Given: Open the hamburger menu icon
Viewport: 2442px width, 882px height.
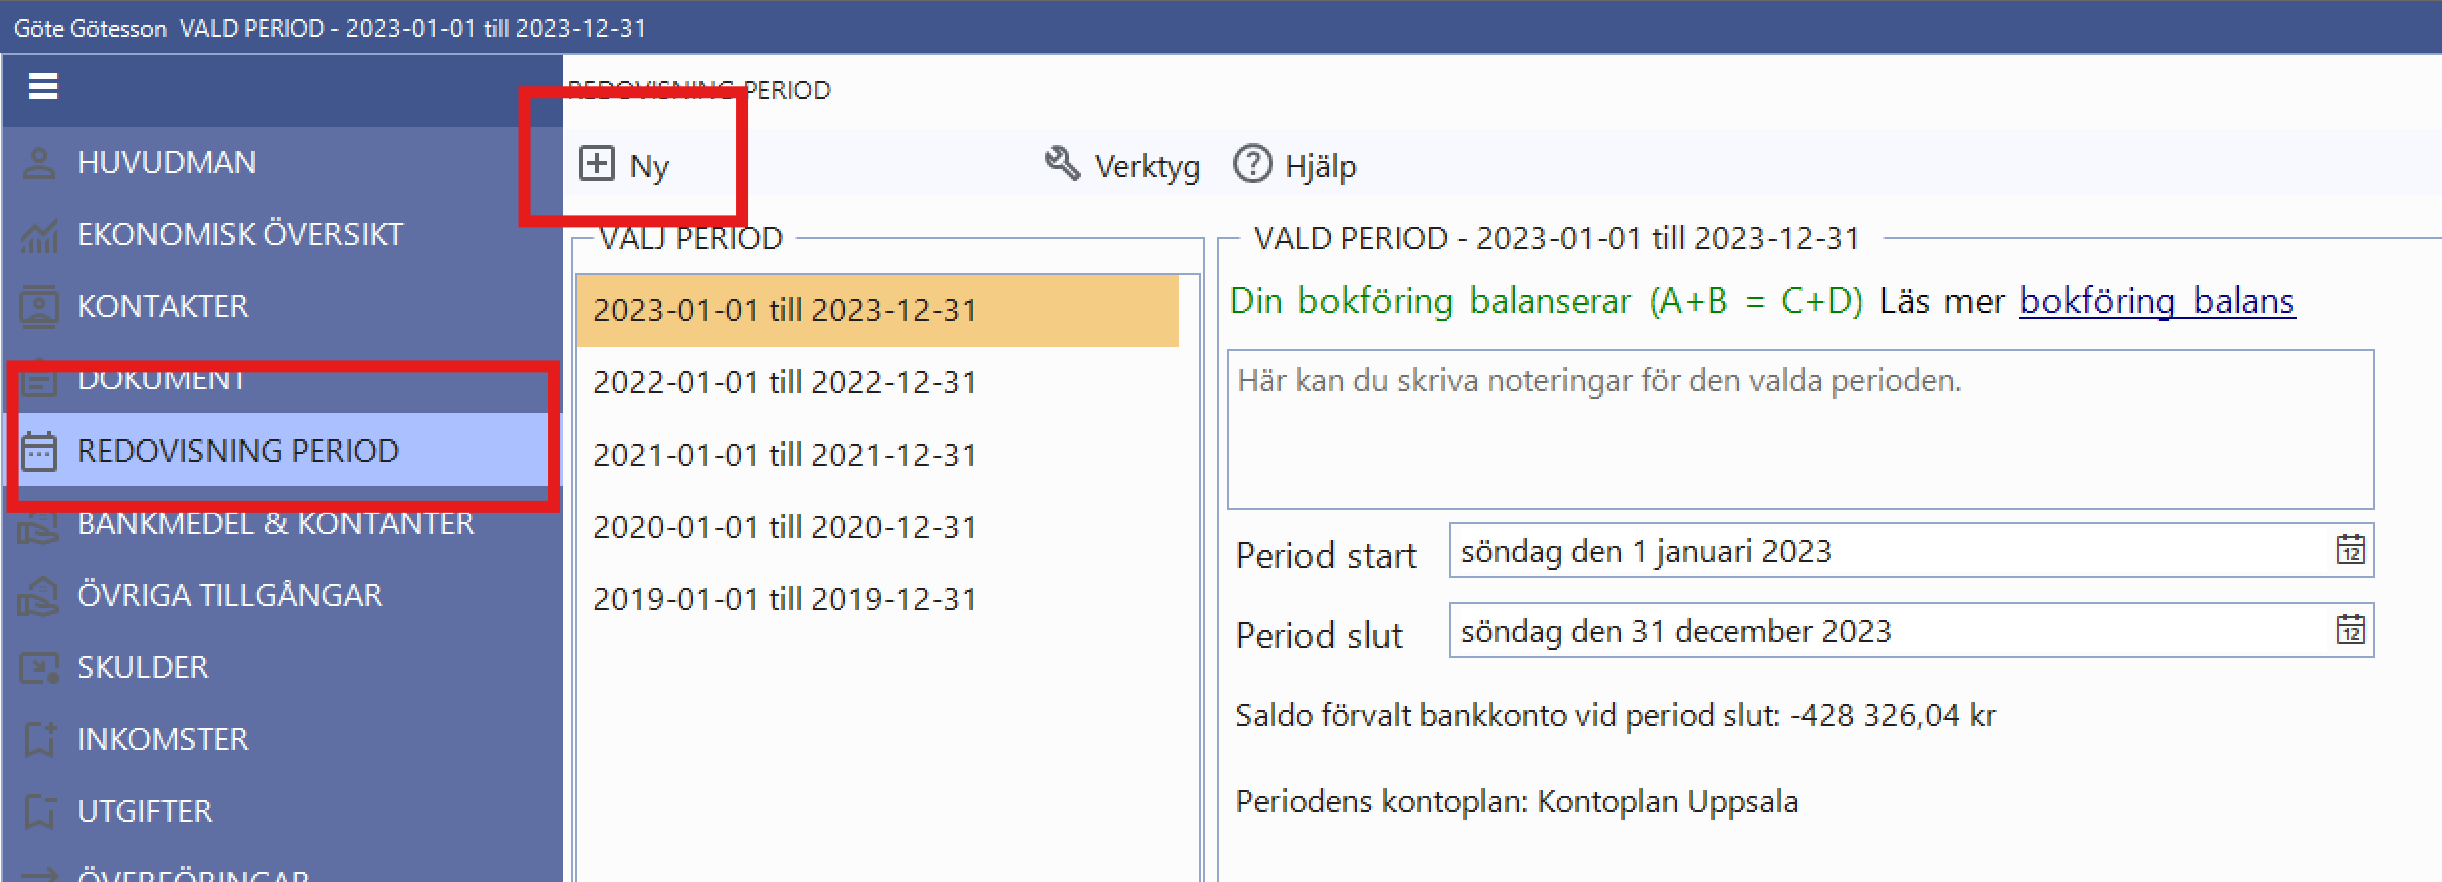Looking at the screenshot, I should click(x=43, y=87).
